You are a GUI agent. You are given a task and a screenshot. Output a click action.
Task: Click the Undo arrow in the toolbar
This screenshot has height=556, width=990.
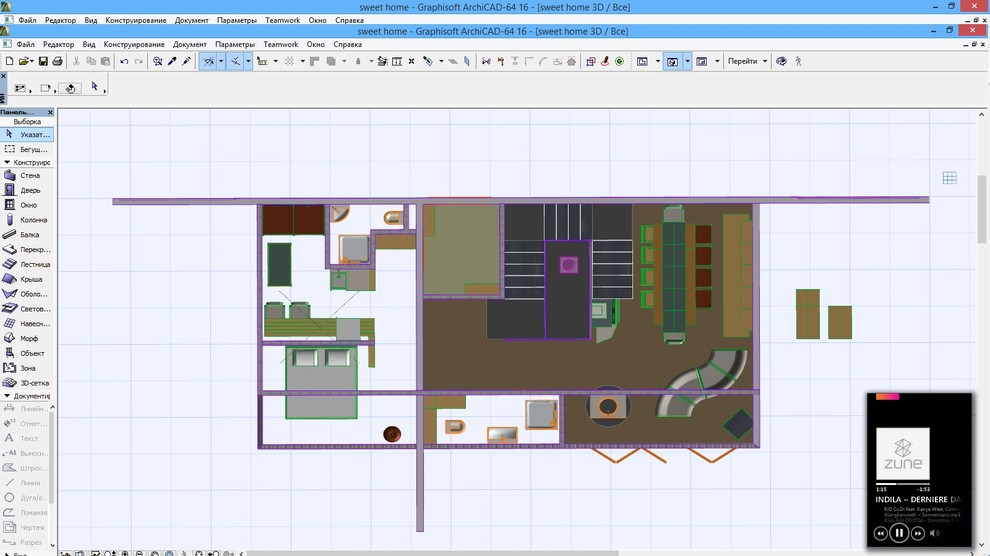[x=124, y=62]
